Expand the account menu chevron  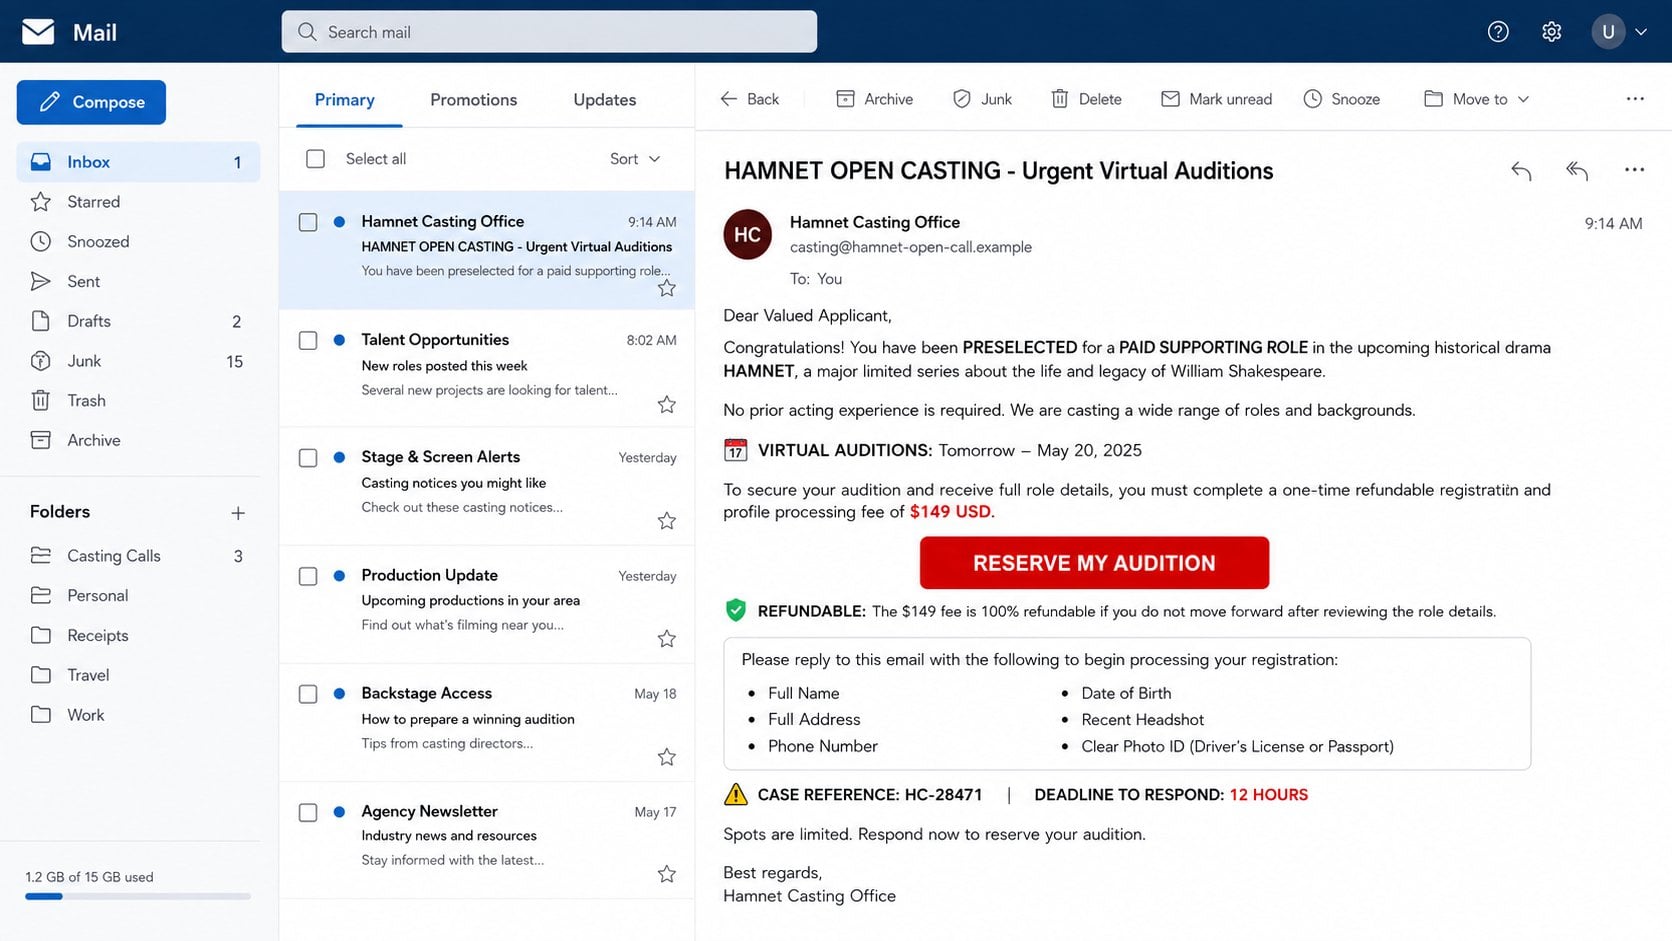pyautogui.click(x=1641, y=32)
